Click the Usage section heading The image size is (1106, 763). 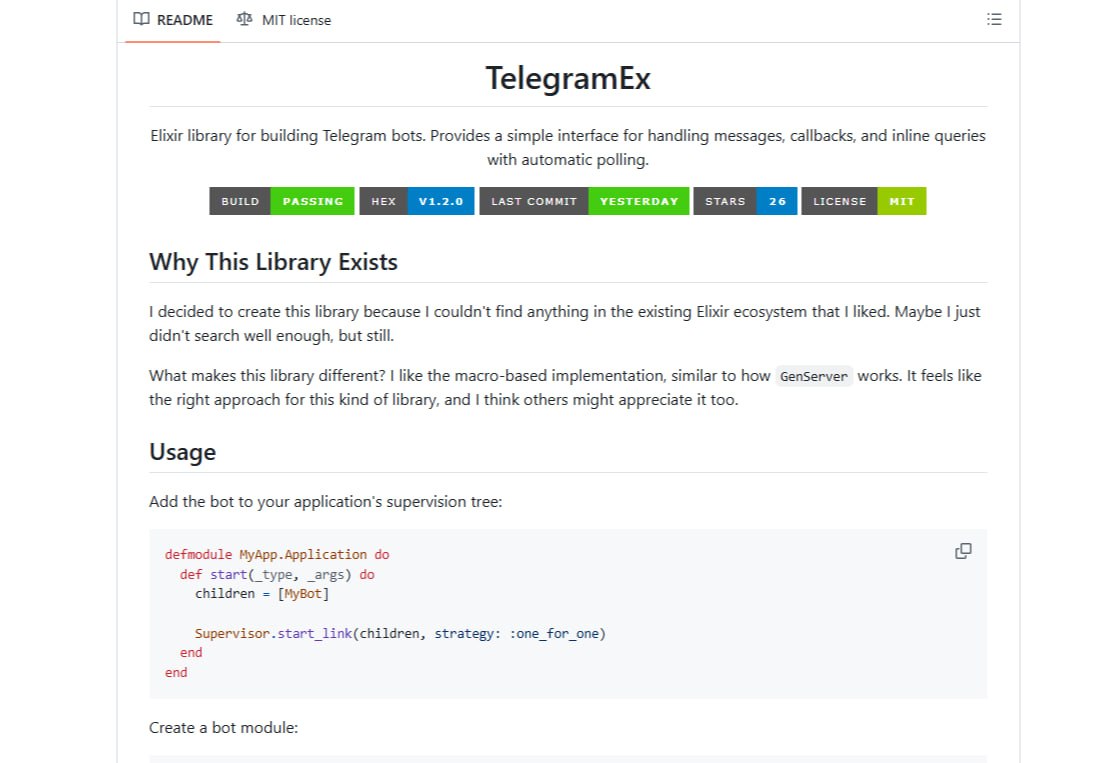(182, 452)
